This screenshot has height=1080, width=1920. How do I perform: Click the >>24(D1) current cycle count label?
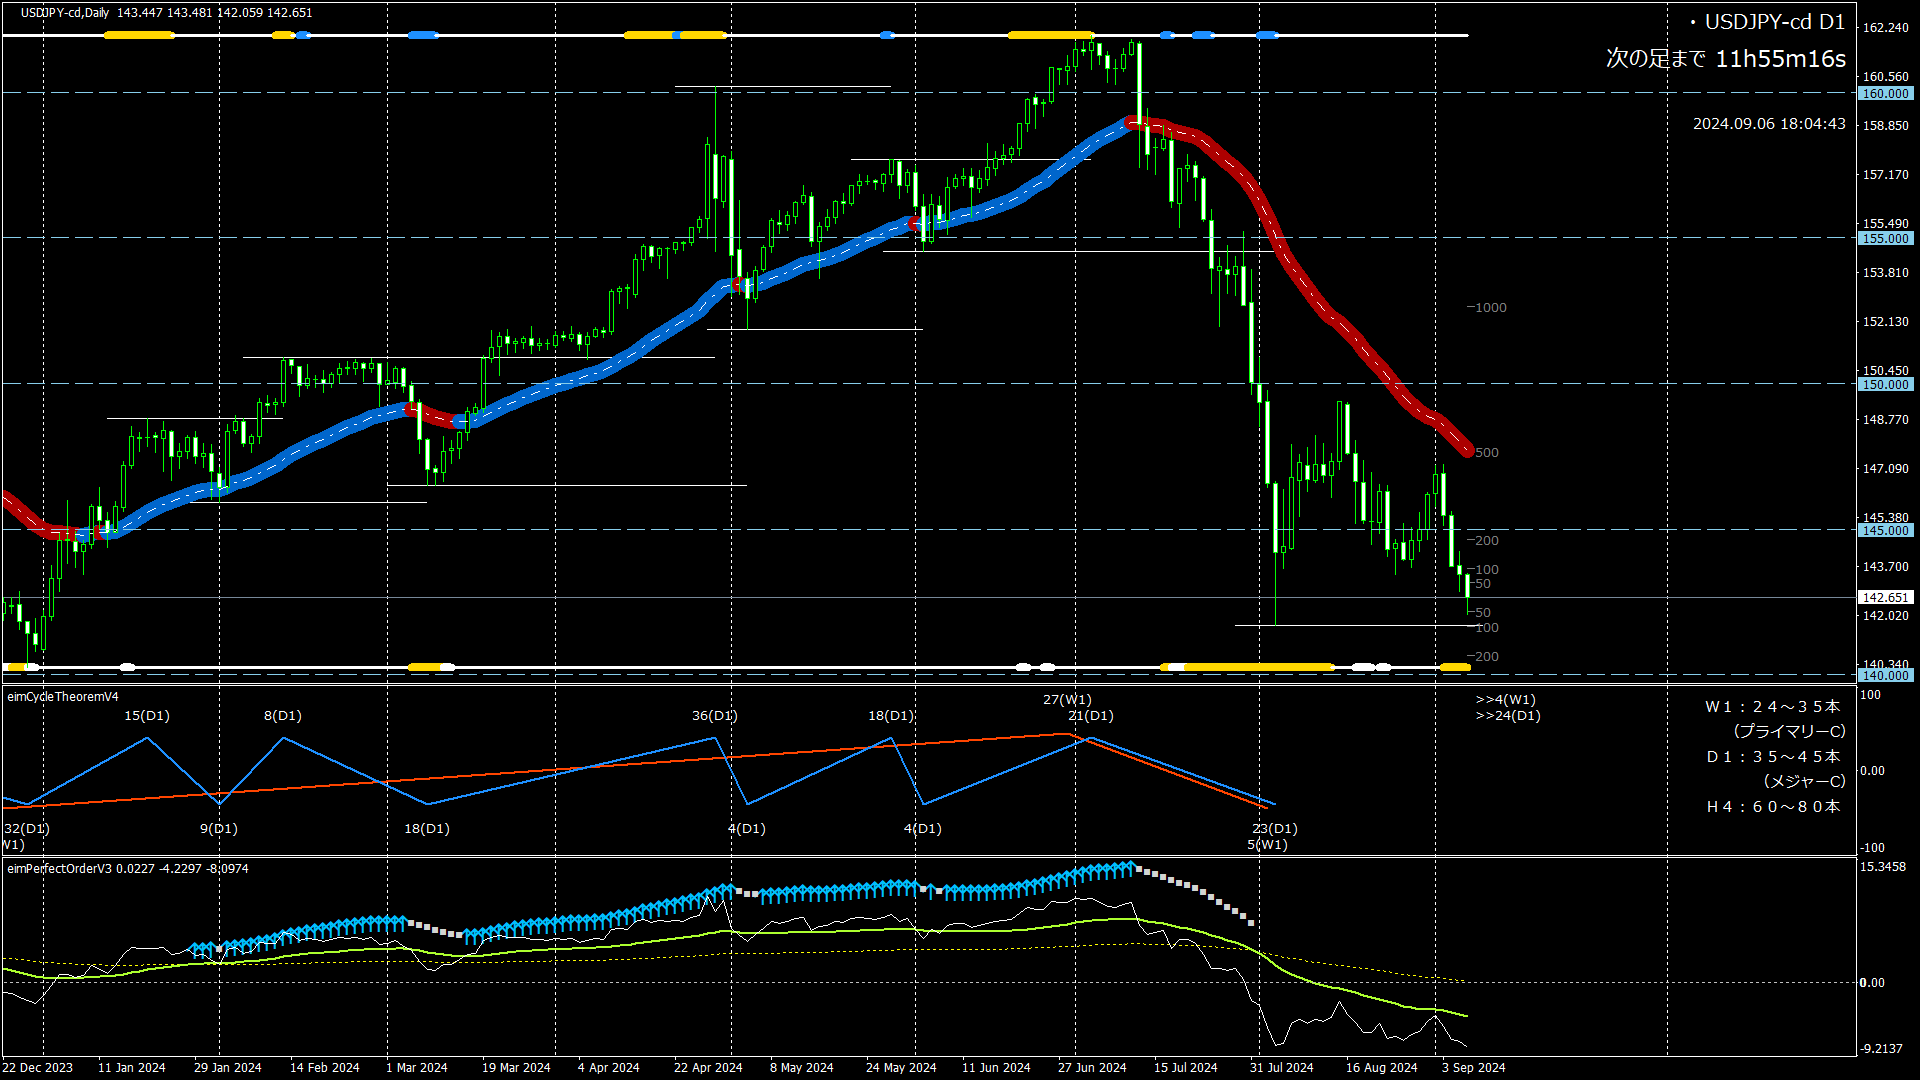(1508, 716)
